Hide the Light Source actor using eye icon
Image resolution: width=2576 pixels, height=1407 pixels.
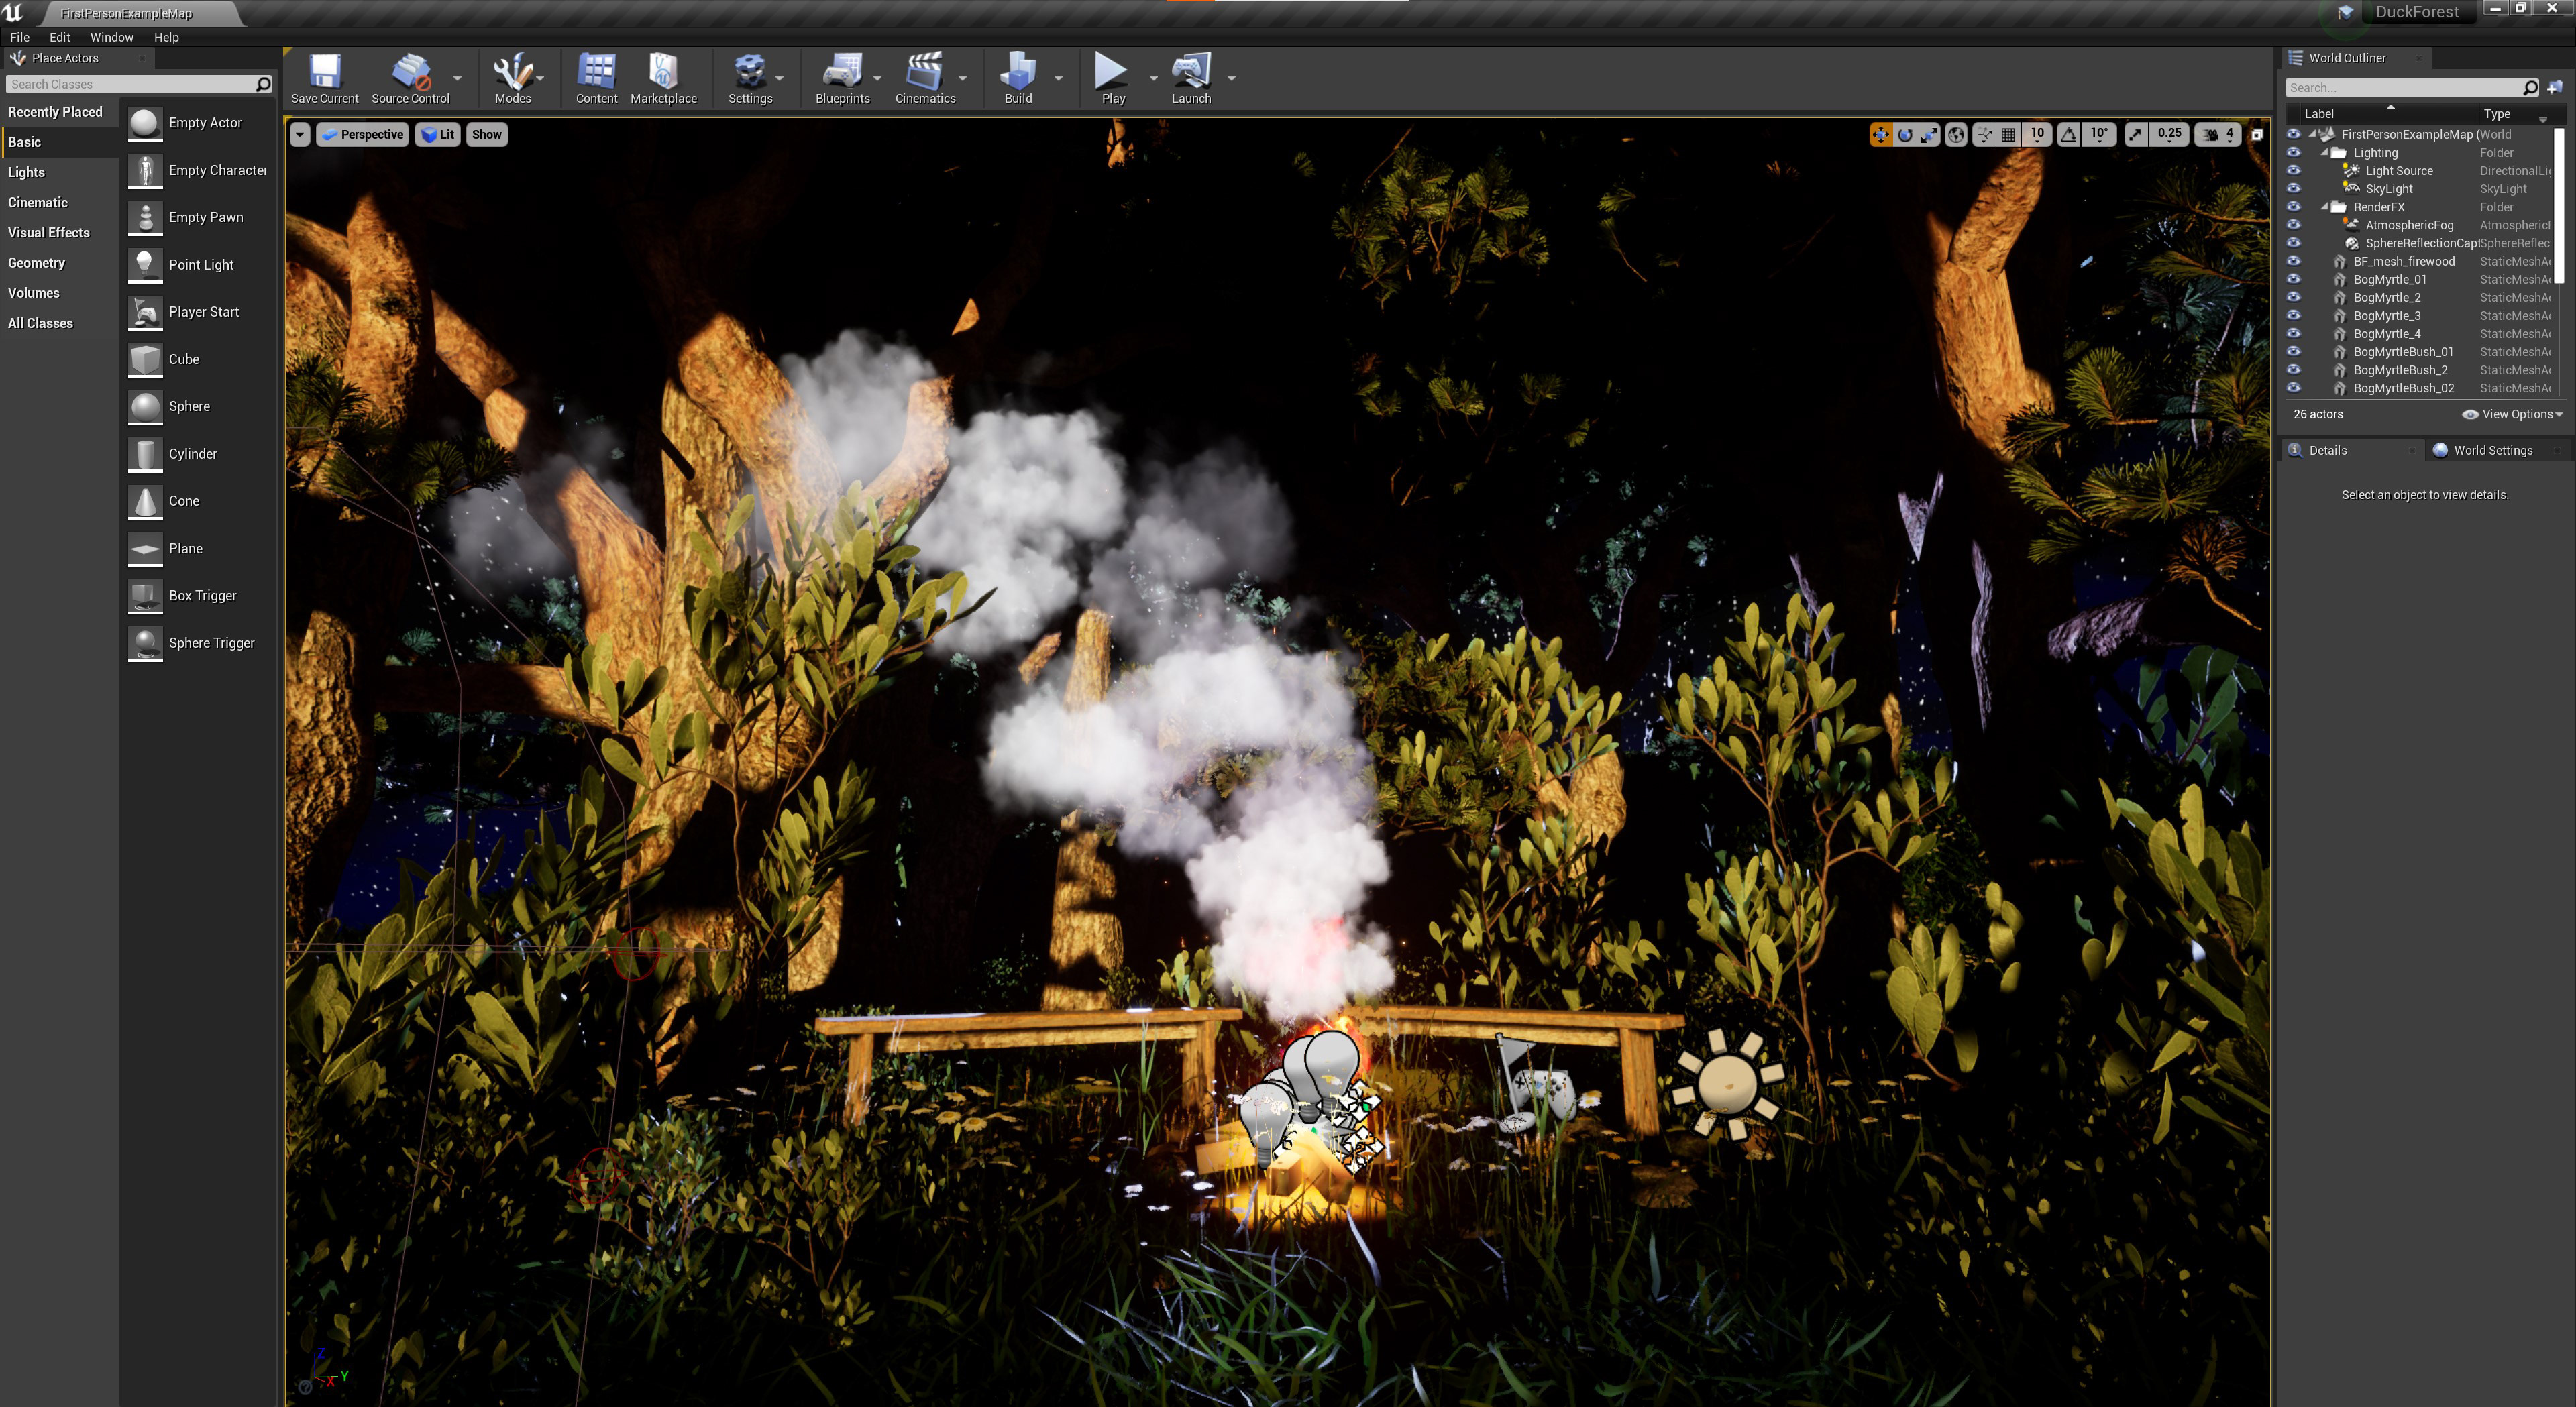tap(2294, 171)
